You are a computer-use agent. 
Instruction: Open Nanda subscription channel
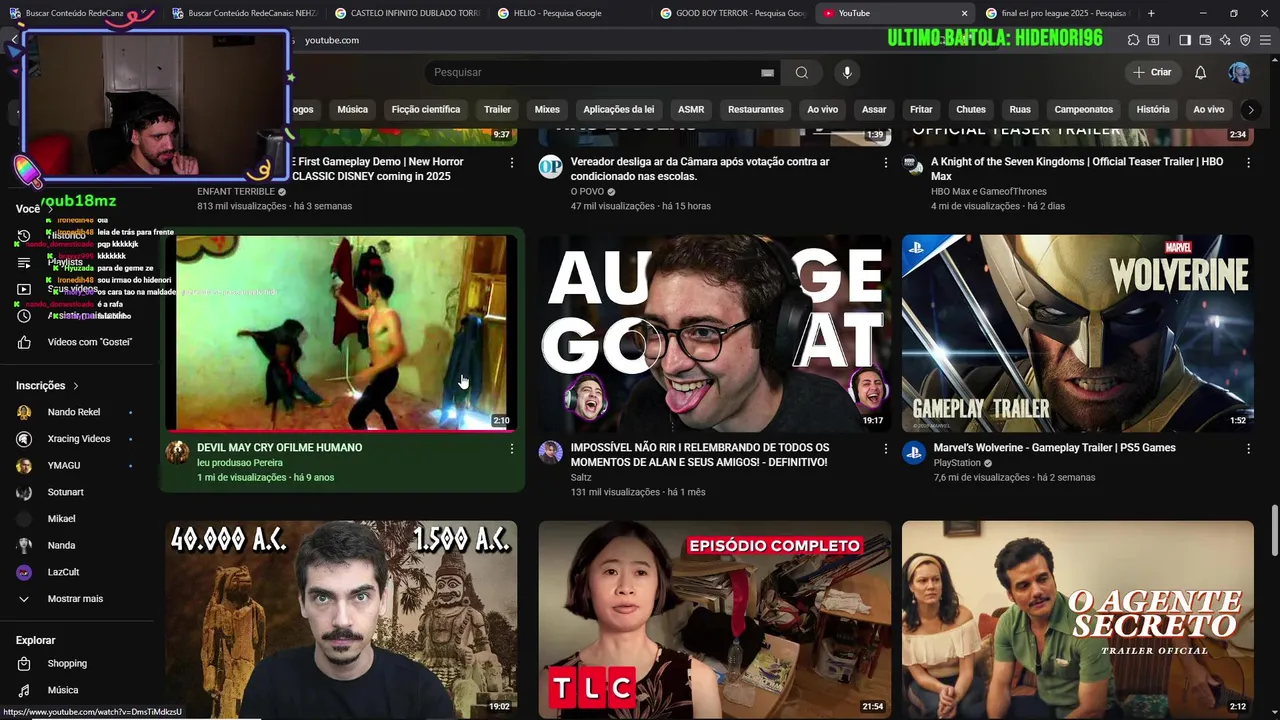(61, 545)
